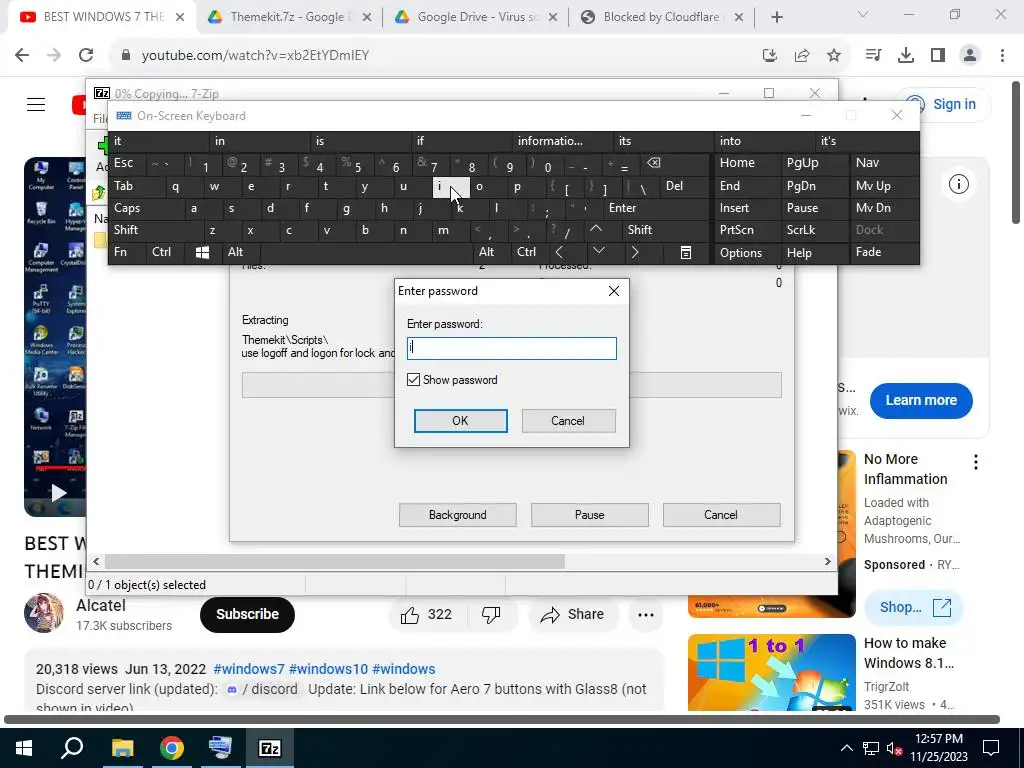The width and height of the screenshot is (1024, 768).
Task: Toggle right Alt key on On-Screen Keyboard
Action: (x=492, y=252)
